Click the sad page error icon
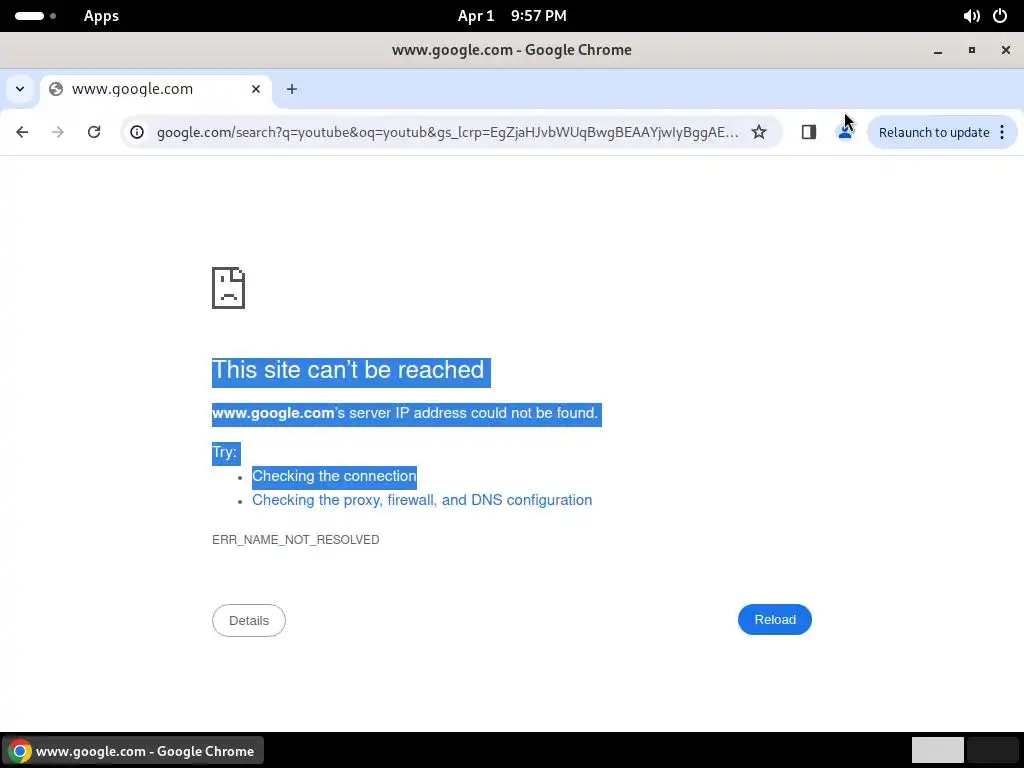The width and height of the screenshot is (1024, 768). point(229,288)
